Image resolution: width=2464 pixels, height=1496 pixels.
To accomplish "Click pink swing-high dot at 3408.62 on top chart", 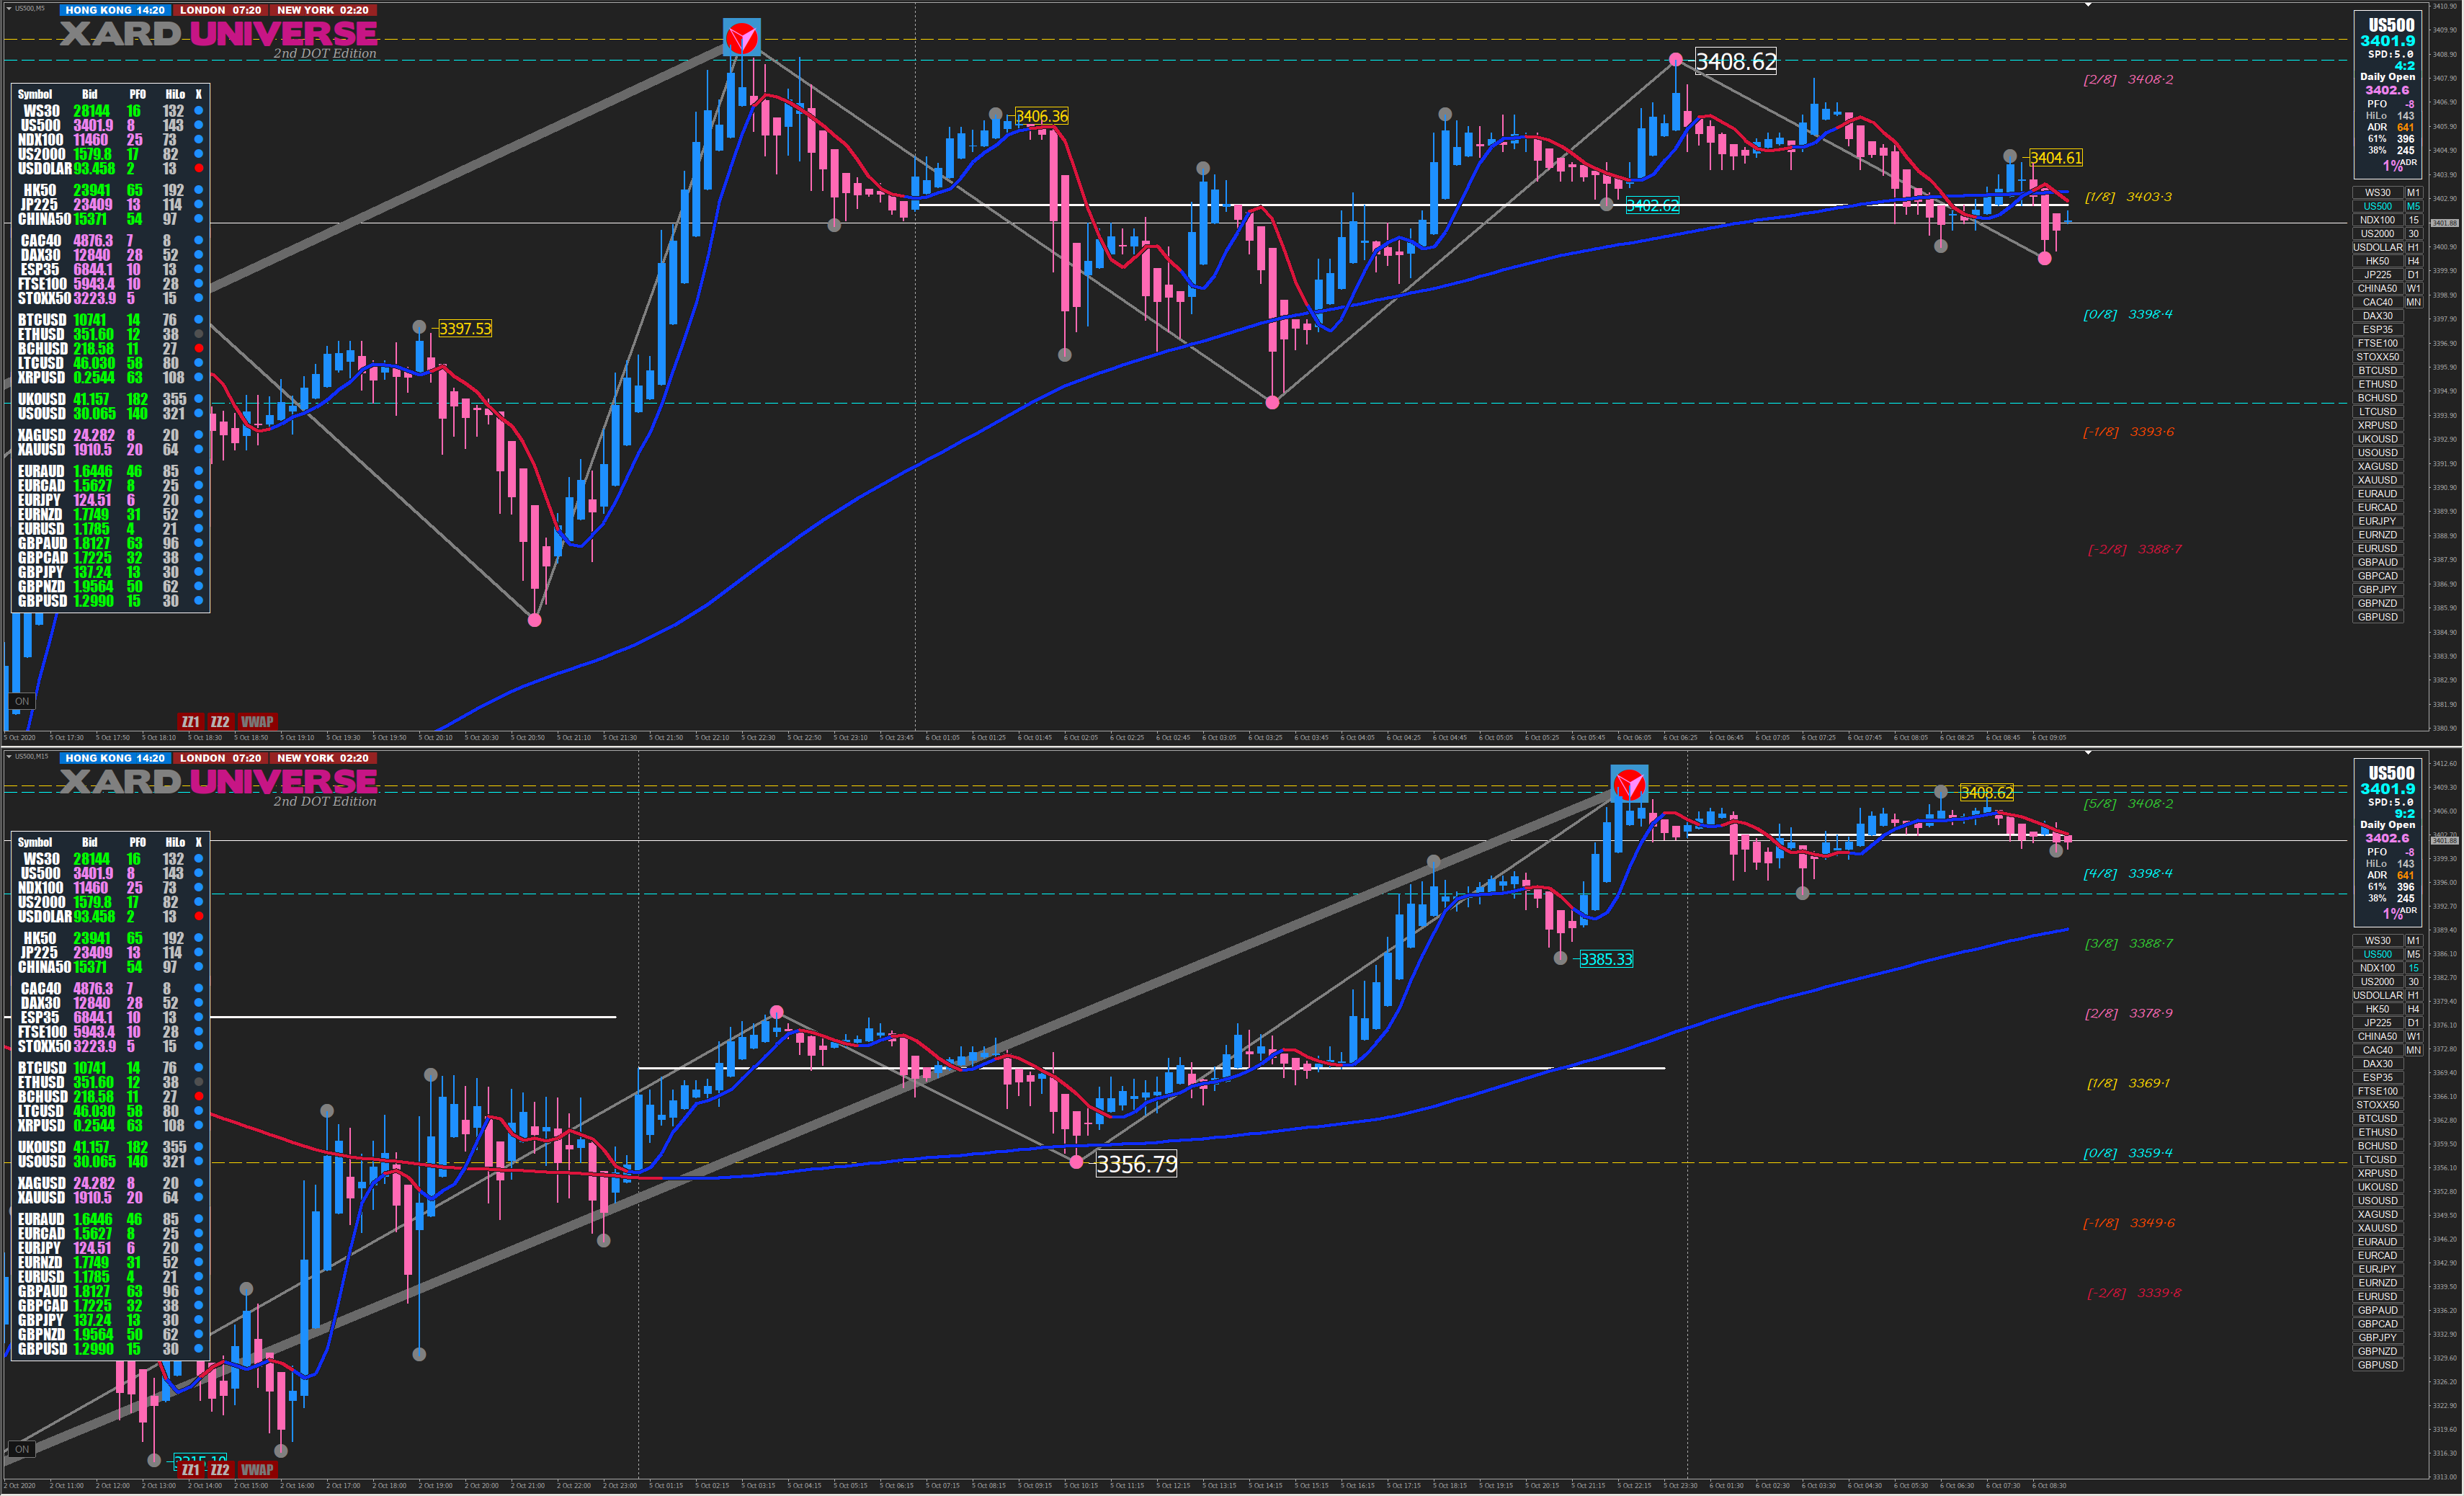I will pyautogui.click(x=1676, y=60).
